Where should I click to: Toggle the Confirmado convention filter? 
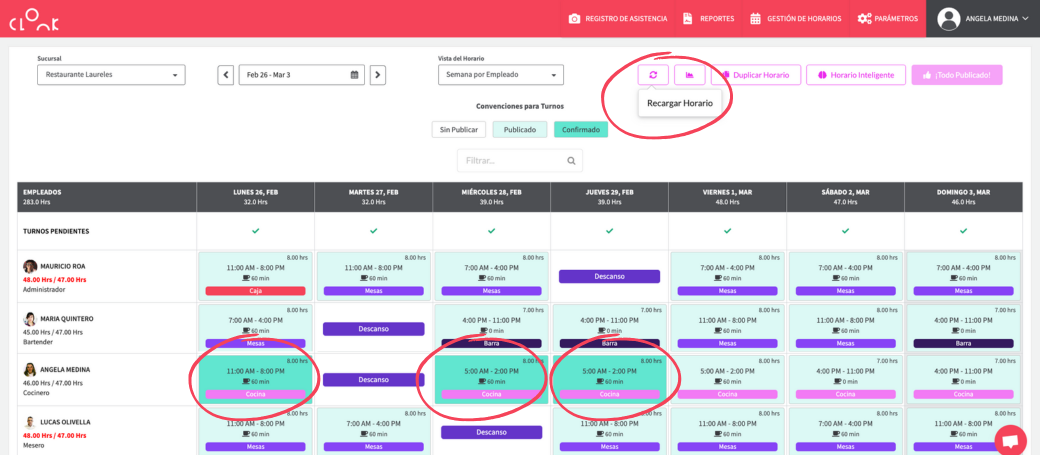(581, 129)
